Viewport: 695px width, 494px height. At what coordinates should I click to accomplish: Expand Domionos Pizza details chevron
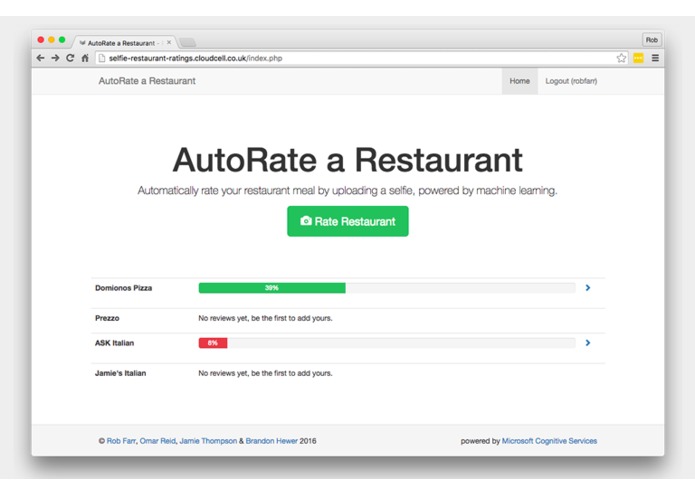(588, 288)
